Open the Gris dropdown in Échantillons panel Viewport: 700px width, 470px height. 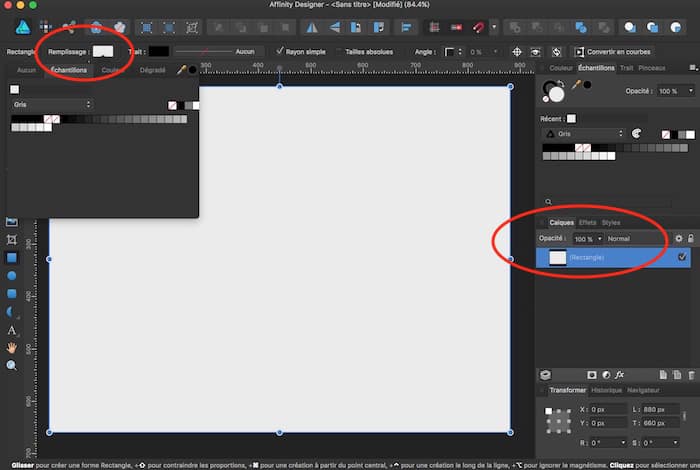[583, 133]
